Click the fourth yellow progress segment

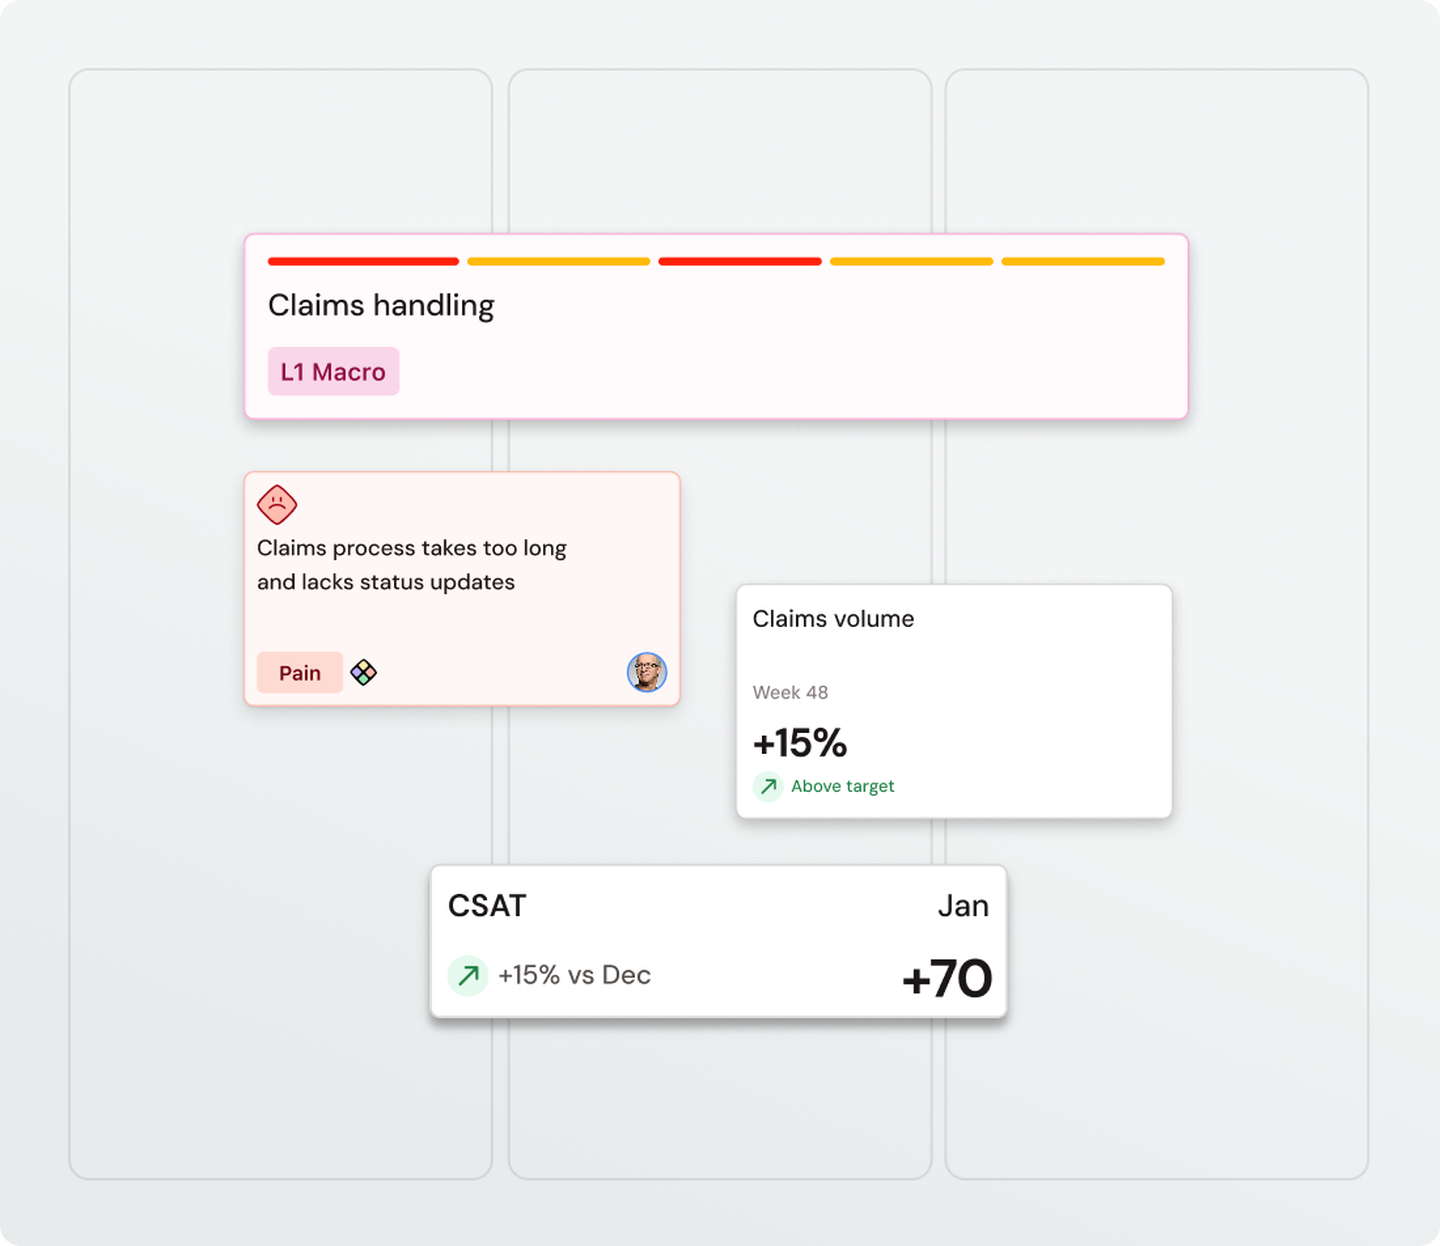tap(911, 262)
